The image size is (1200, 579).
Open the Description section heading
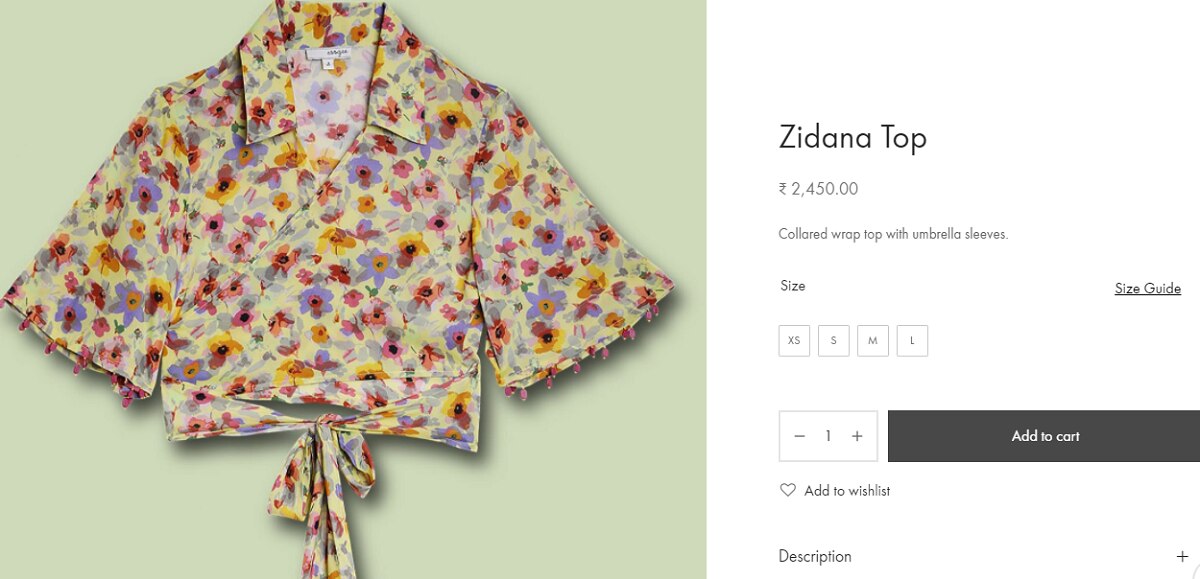pos(815,556)
